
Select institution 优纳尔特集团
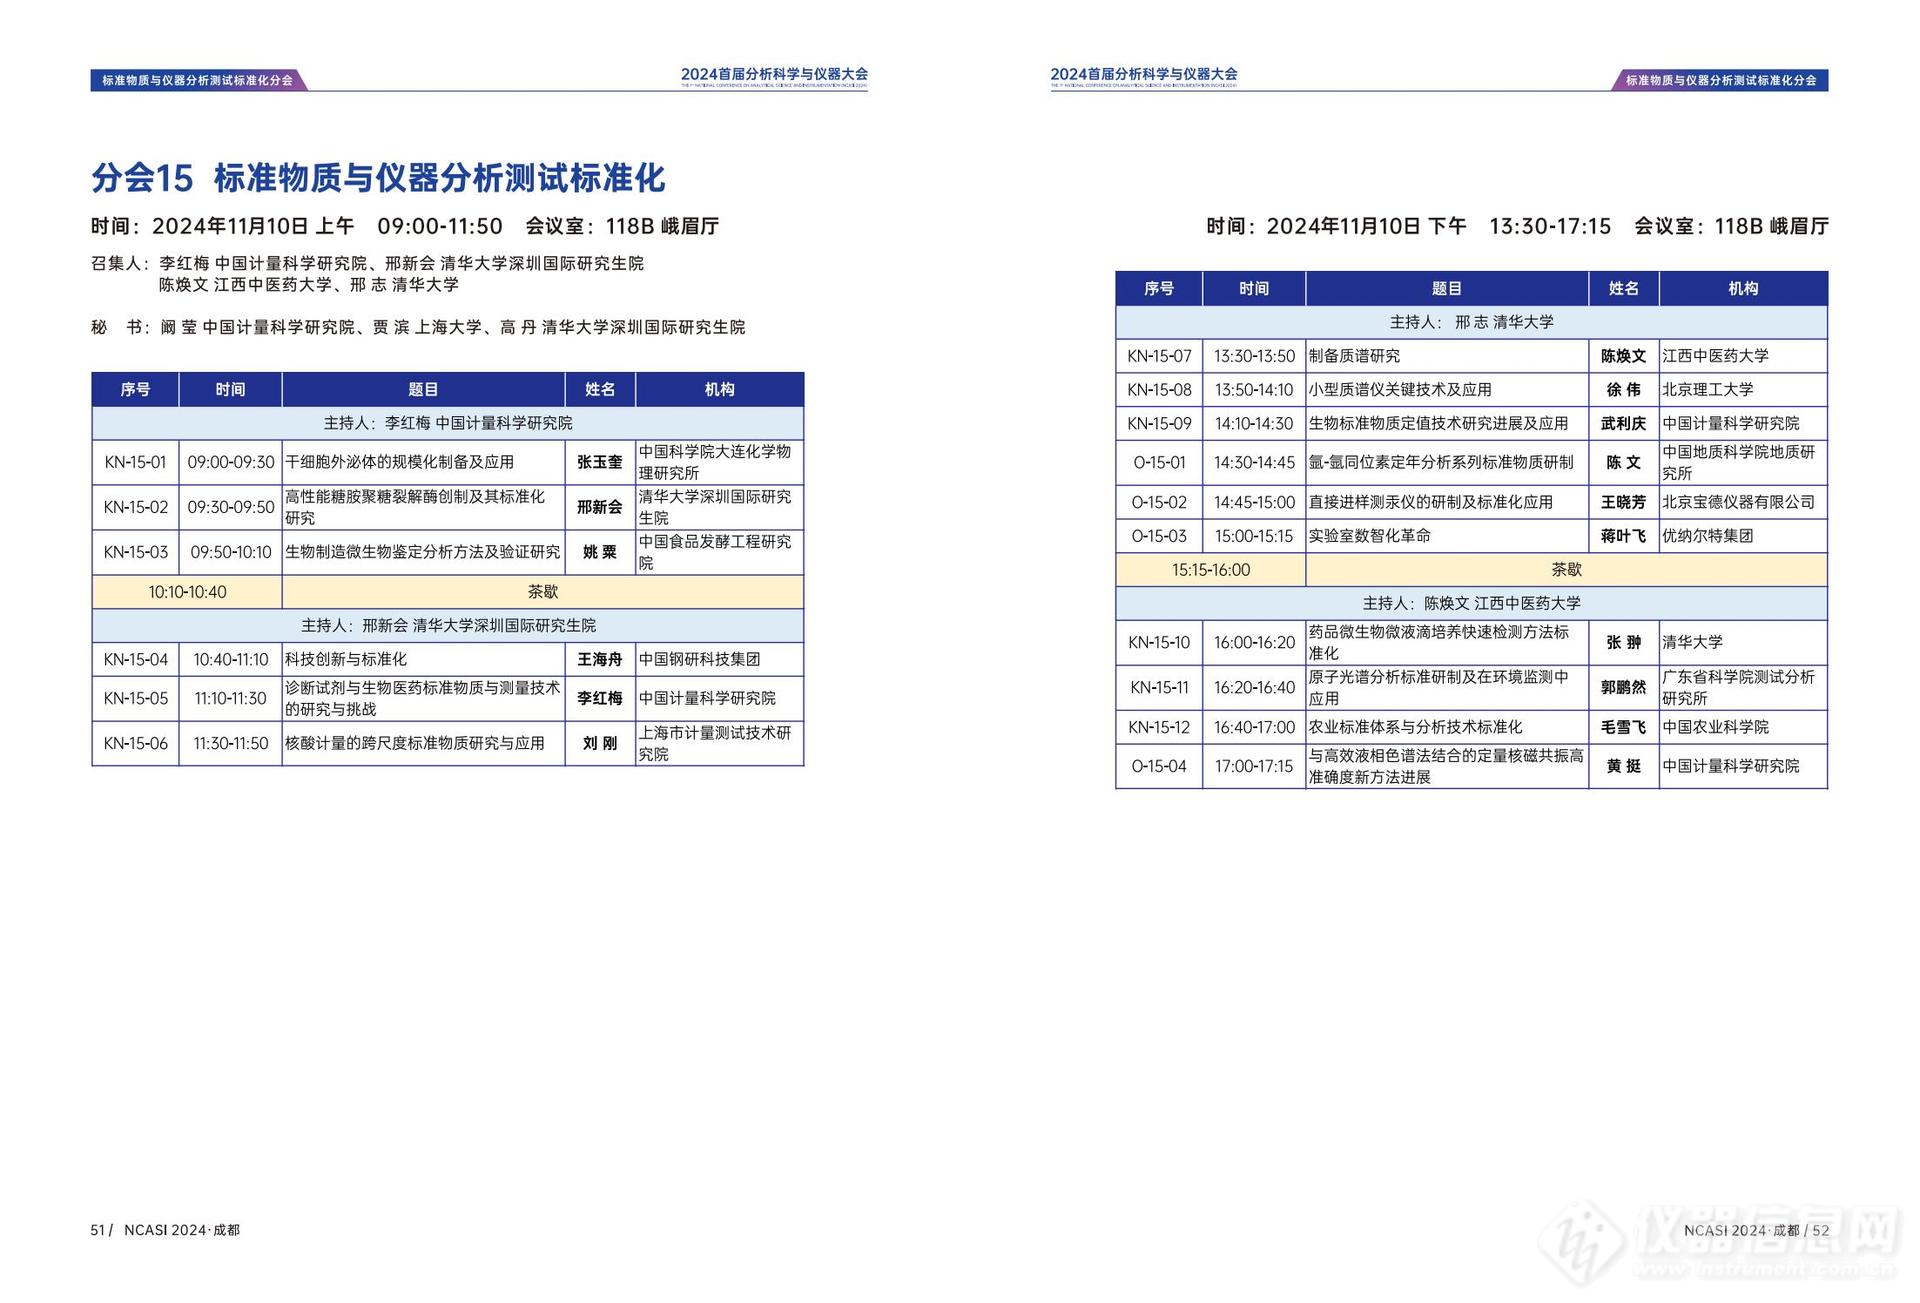click(x=1708, y=536)
